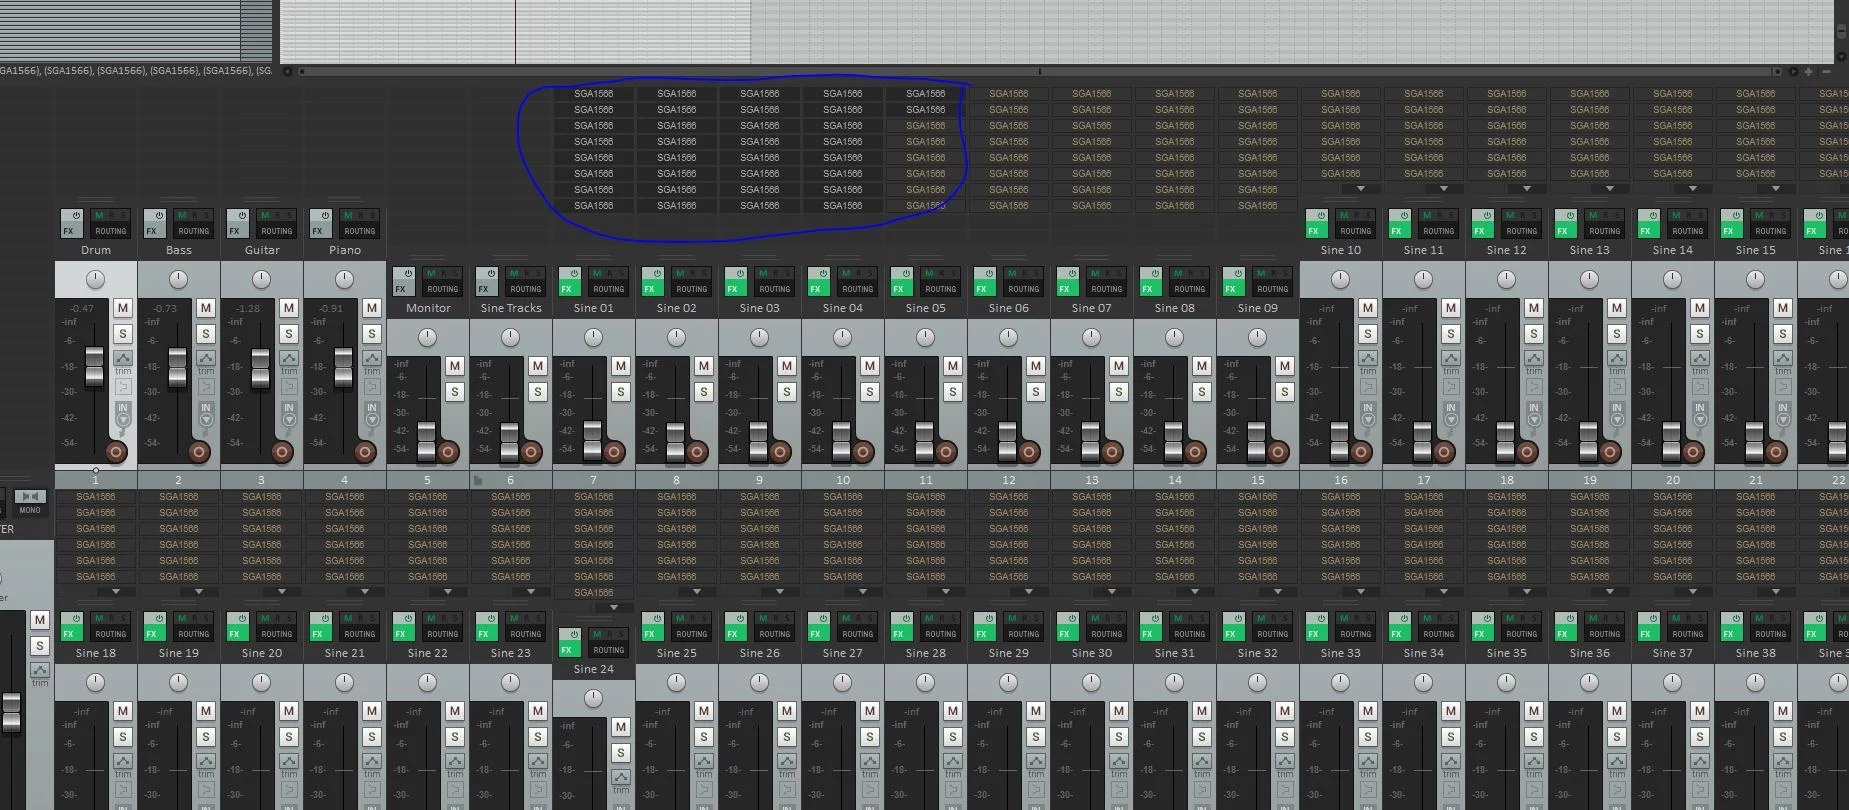
Task: Open Routing for the Sine Tracks folder
Action: click(x=526, y=289)
